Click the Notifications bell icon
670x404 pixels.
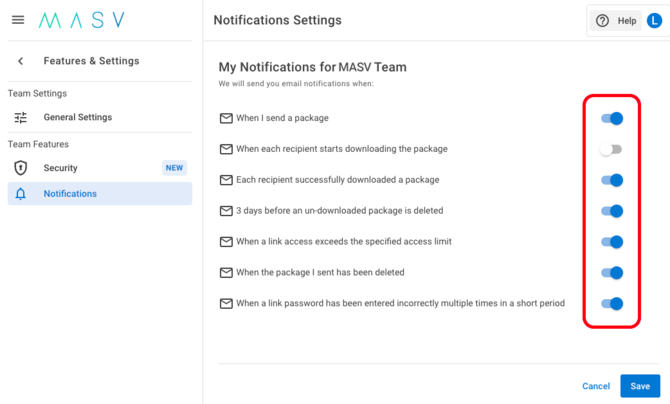pyautogui.click(x=21, y=194)
